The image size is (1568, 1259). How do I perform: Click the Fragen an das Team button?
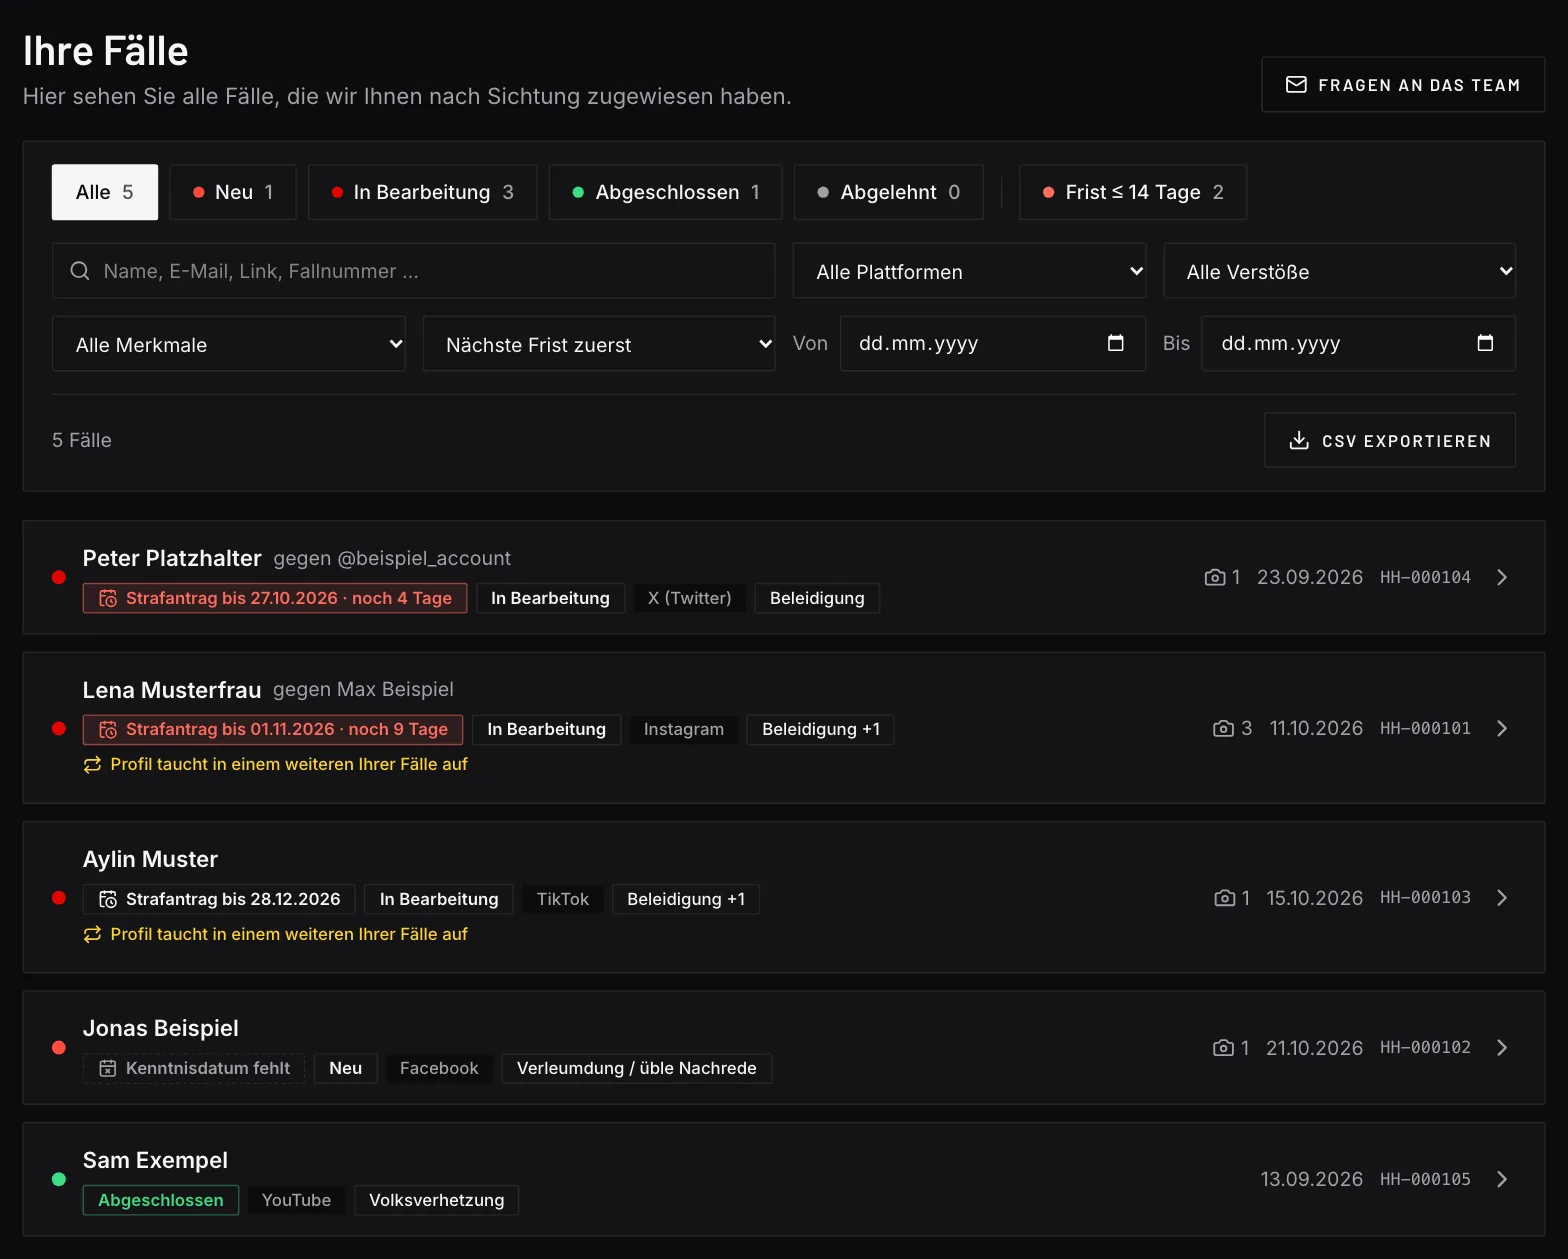[x=1403, y=85]
